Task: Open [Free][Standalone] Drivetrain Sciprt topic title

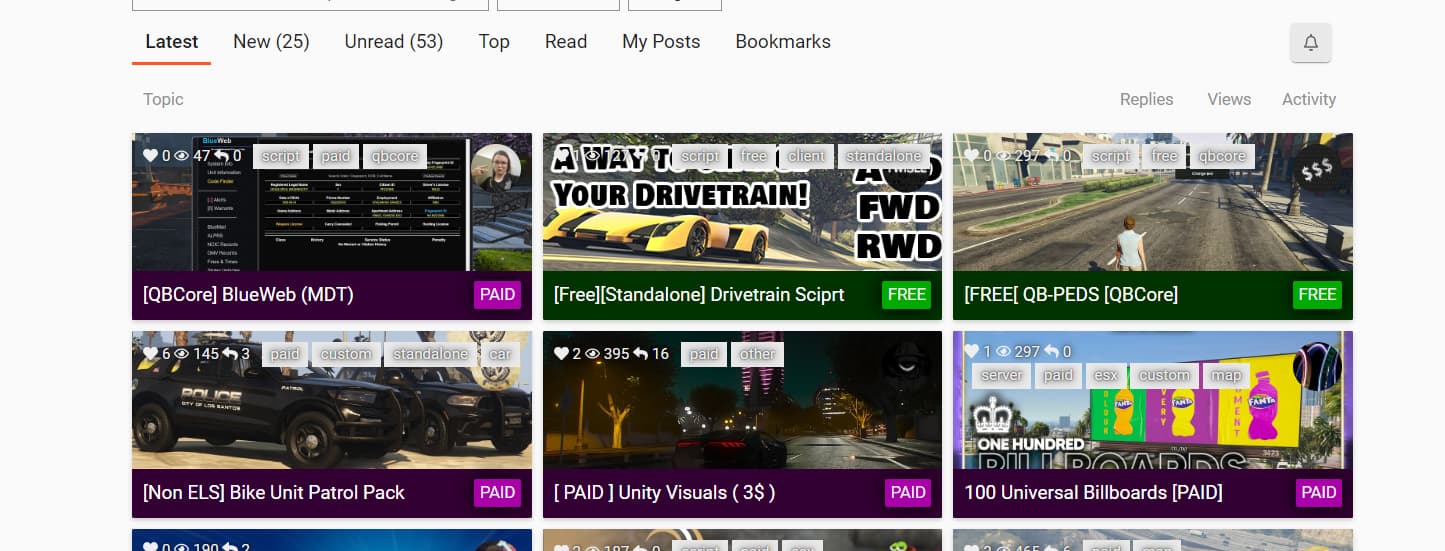Action: pos(699,295)
